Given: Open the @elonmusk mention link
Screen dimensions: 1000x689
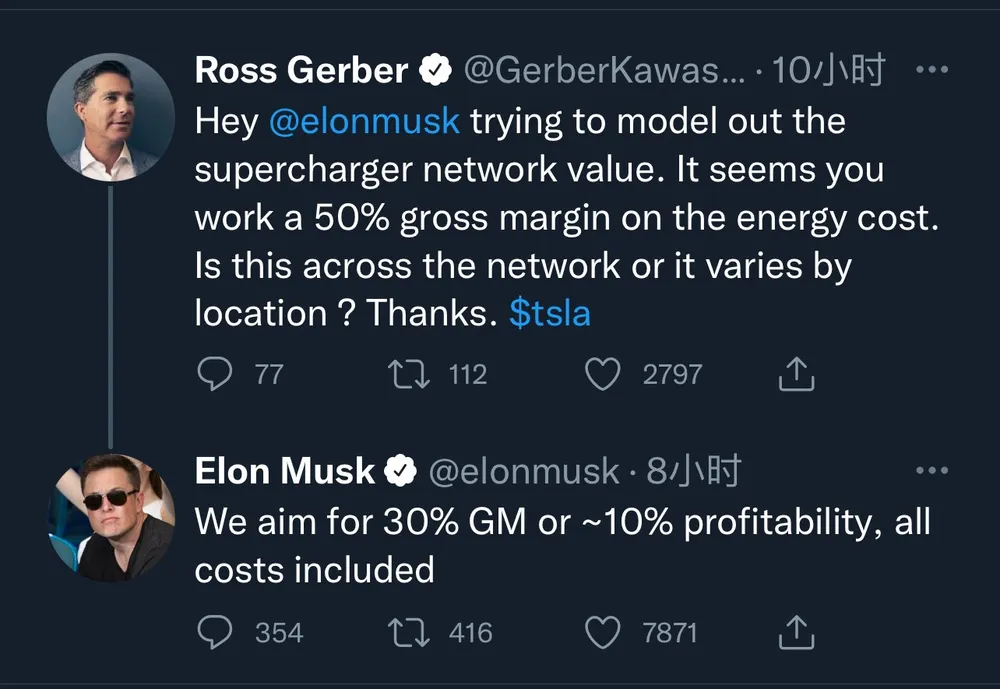Looking at the screenshot, I should coord(364,121).
